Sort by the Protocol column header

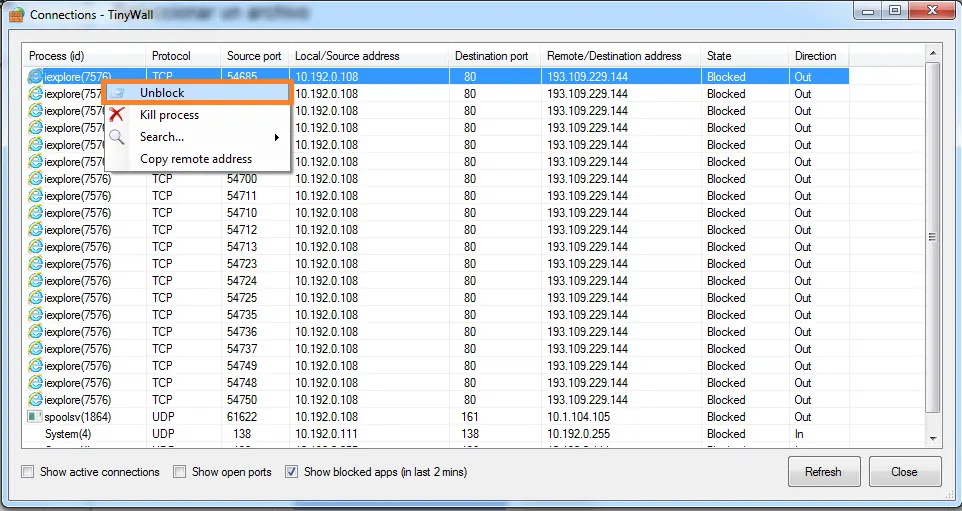click(x=183, y=56)
